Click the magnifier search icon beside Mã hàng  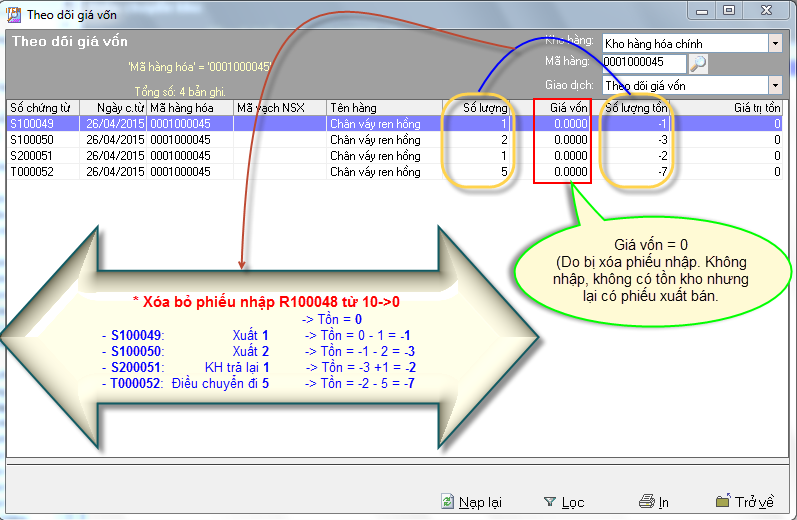[699, 64]
